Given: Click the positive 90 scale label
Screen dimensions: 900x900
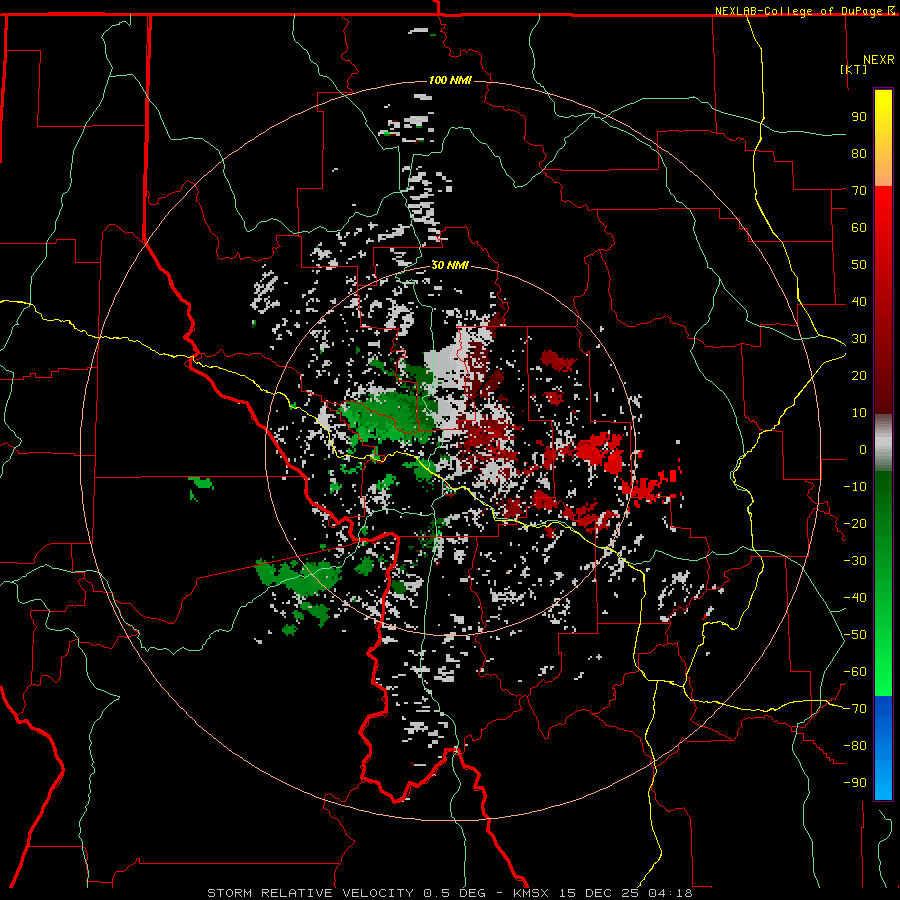Looking at the screenshot, I should [x=859, y=117].
